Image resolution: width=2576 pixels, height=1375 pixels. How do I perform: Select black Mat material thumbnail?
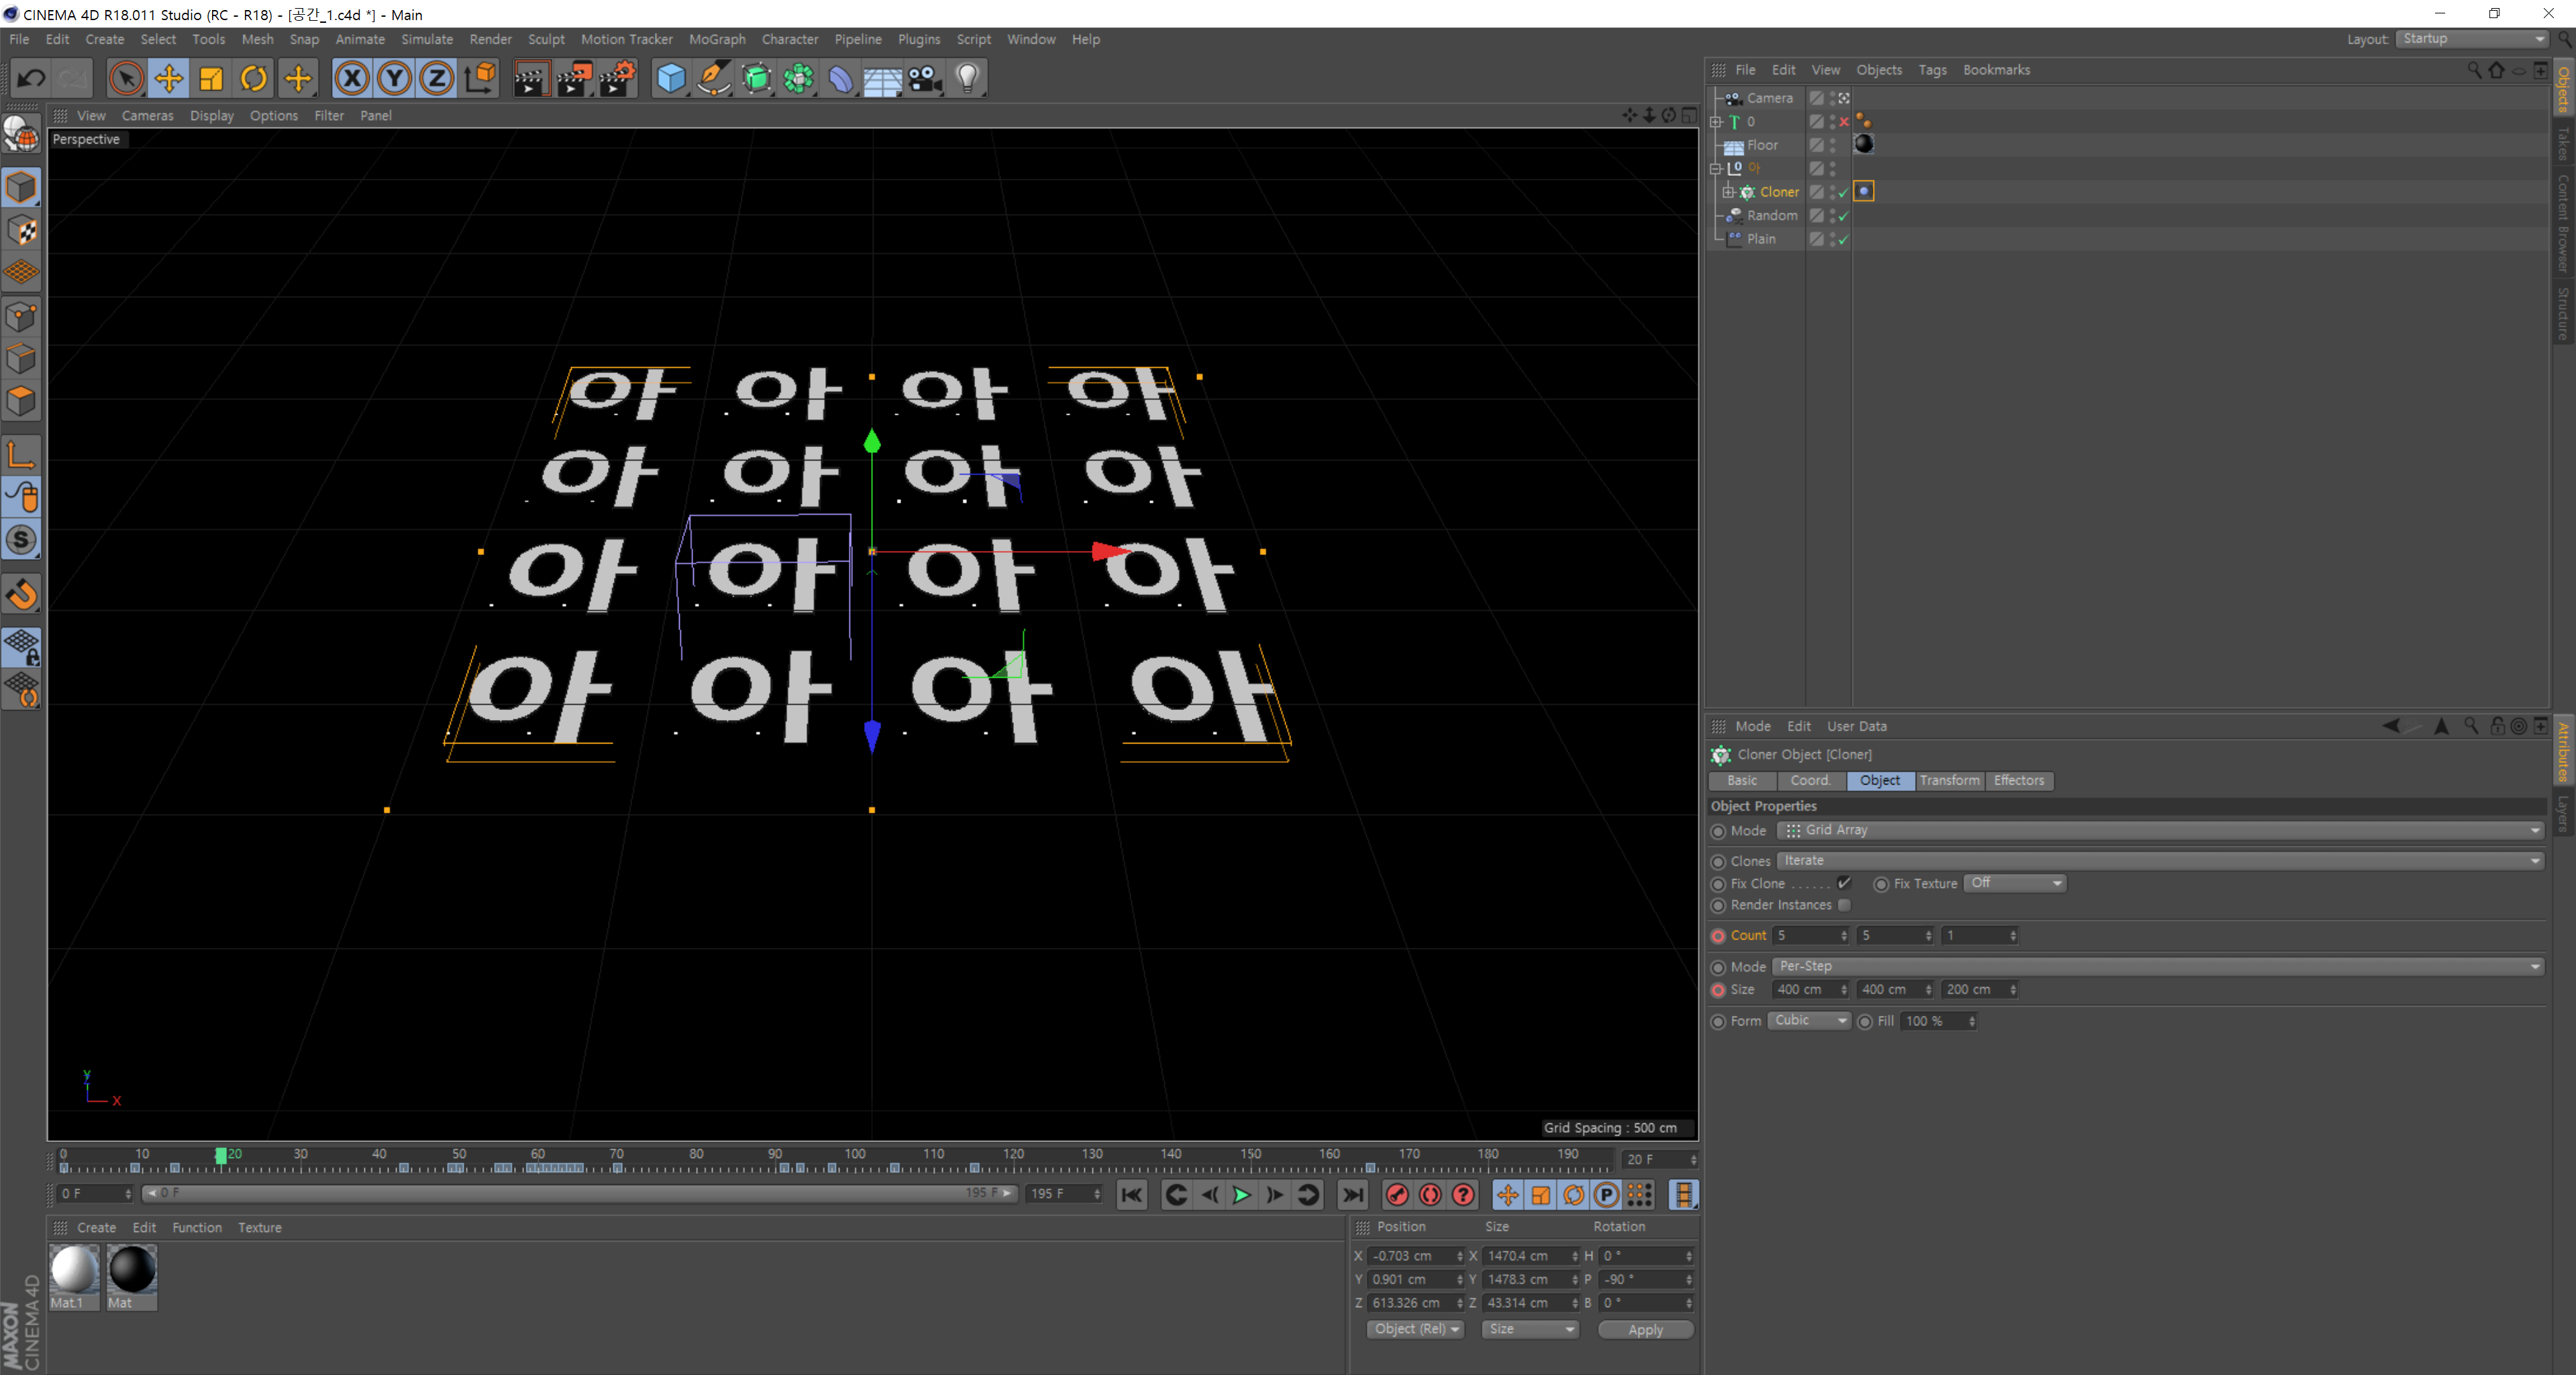point(132,1270)
